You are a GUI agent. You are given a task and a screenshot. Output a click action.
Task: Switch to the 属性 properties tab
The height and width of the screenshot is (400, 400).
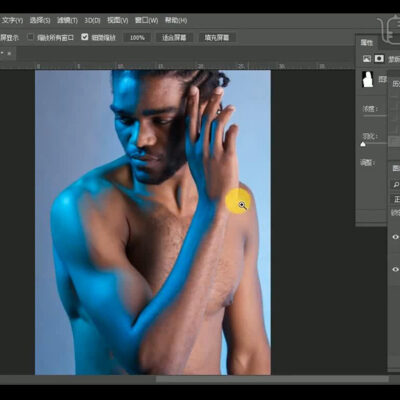click(367, 43)
